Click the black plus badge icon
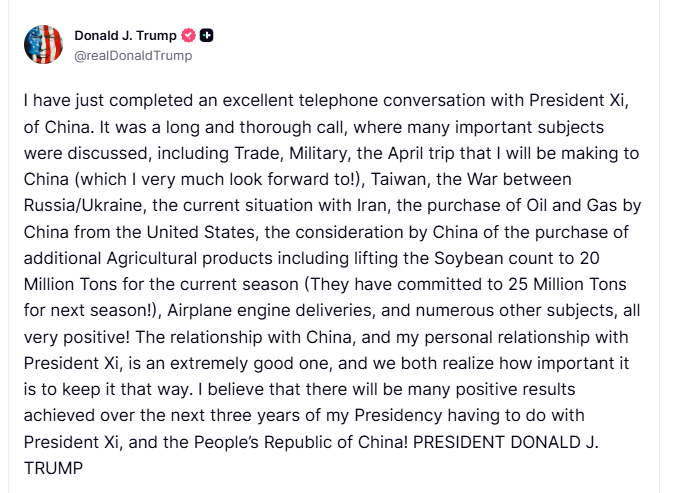This screenshot has width=688, height=493. 207,37
